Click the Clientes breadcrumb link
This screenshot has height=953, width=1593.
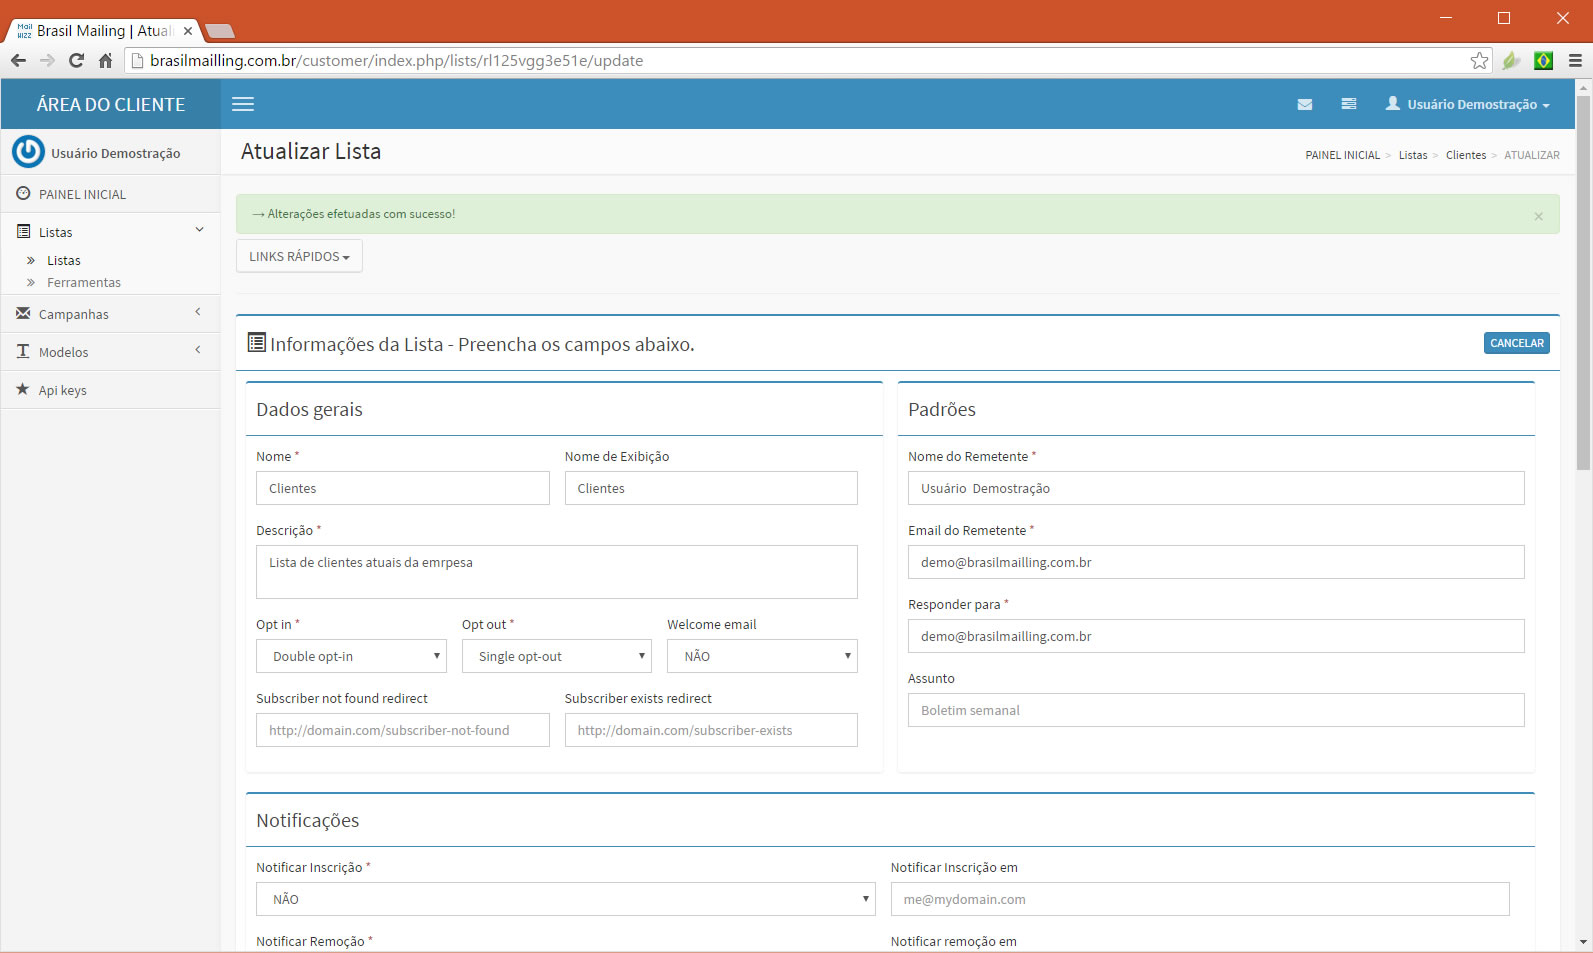click(x=1465, y=155)
